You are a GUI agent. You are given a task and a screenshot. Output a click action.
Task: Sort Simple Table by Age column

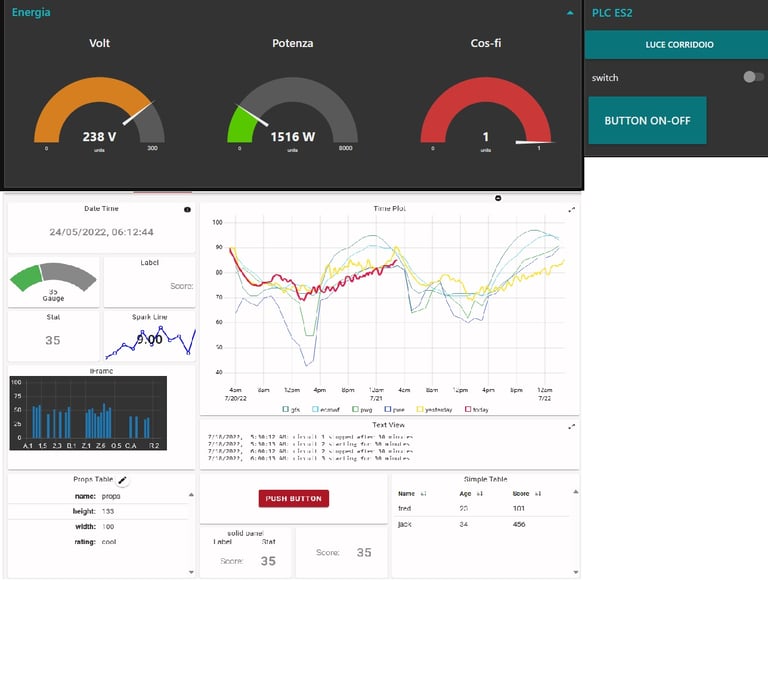coord(471,494)
